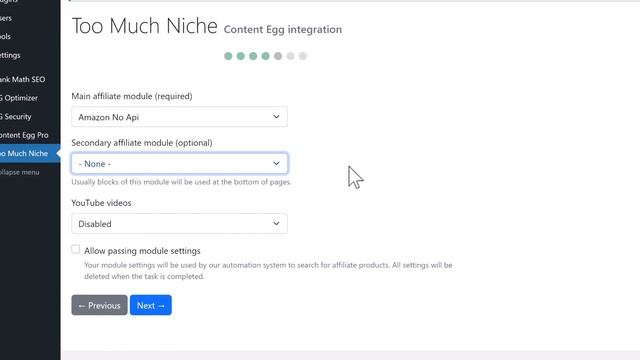Viewport: 640px width, 360px height.
Task: Click the Too Much Niche page heading
Action: click(x=144, y=26)
